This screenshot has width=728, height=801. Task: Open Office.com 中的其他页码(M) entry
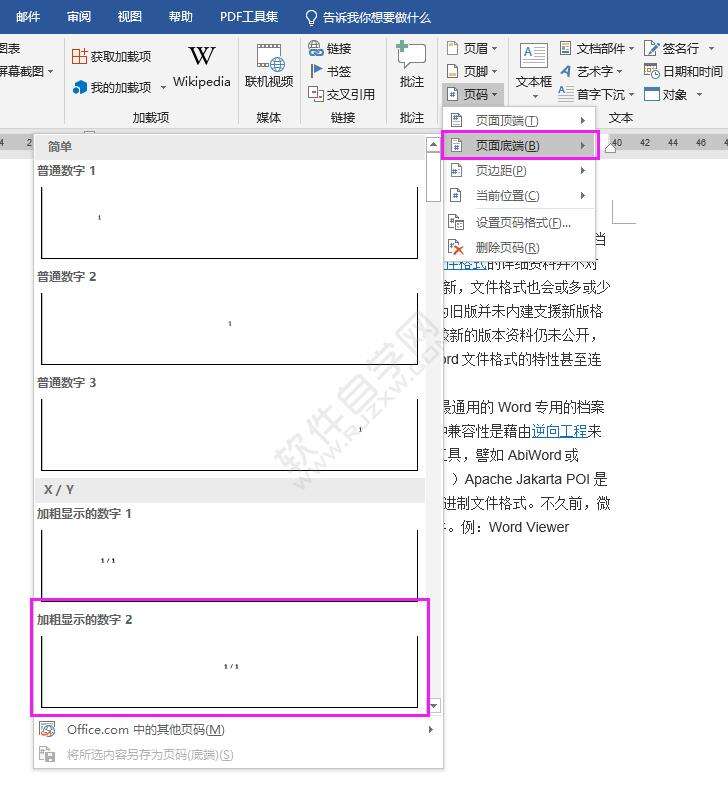pos(238,729)
